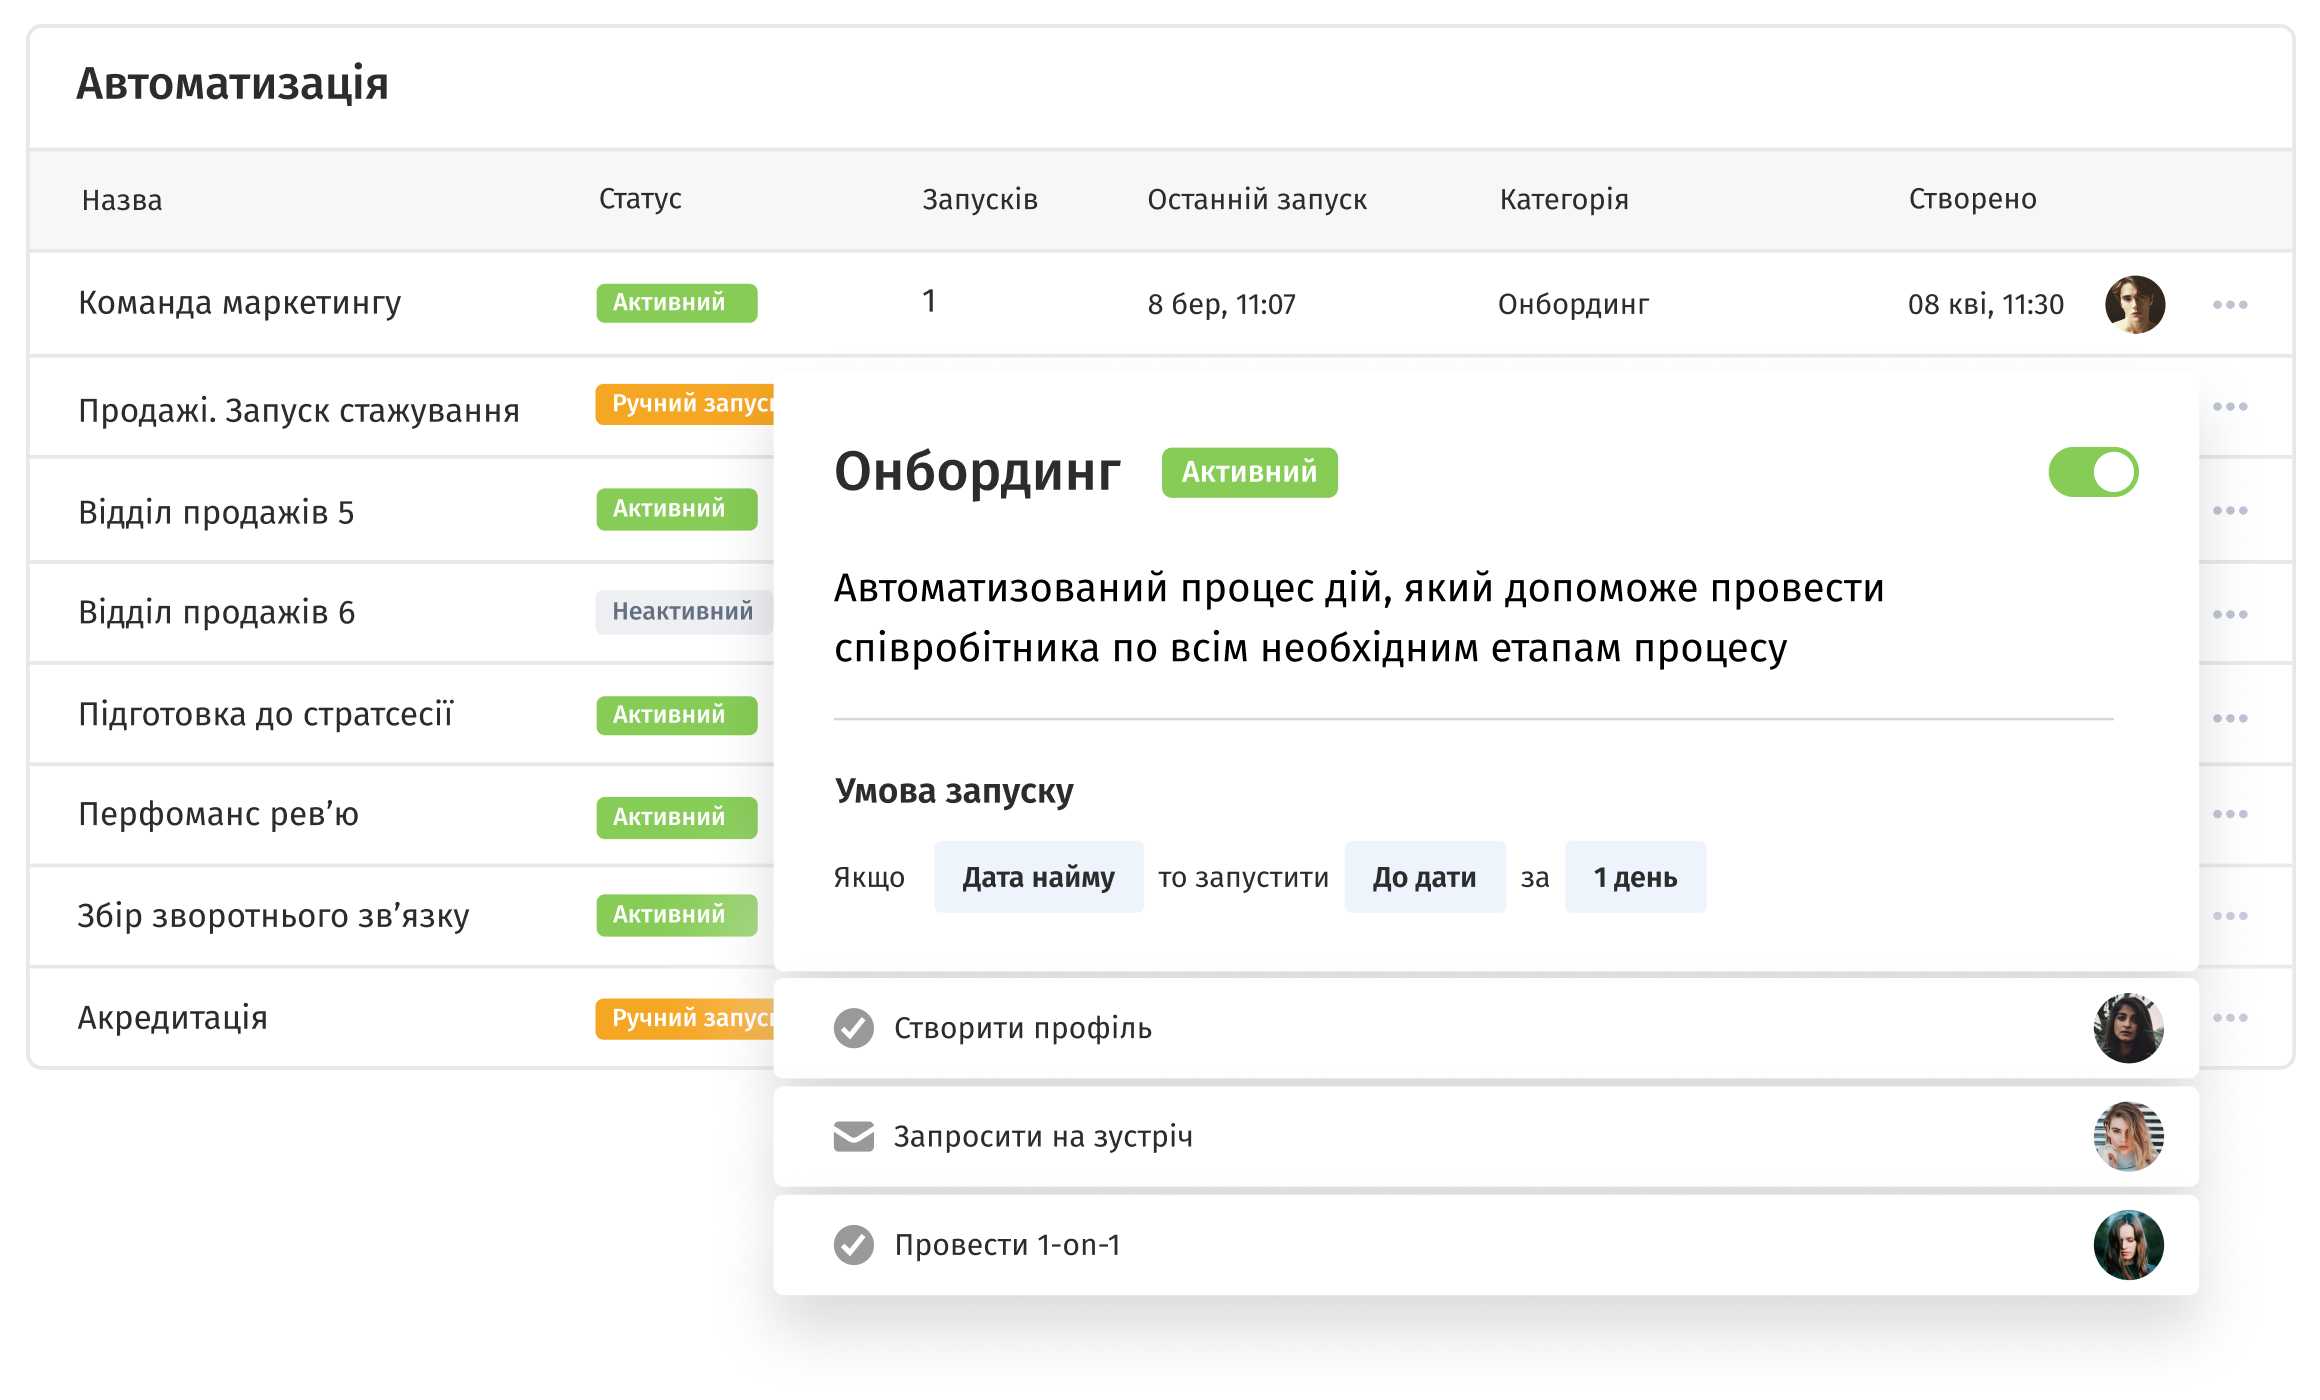The height and width of the screenshot is (1400, 2320).
Task: Open the Дата найму condition dropdown
Action: [1038, 877]
